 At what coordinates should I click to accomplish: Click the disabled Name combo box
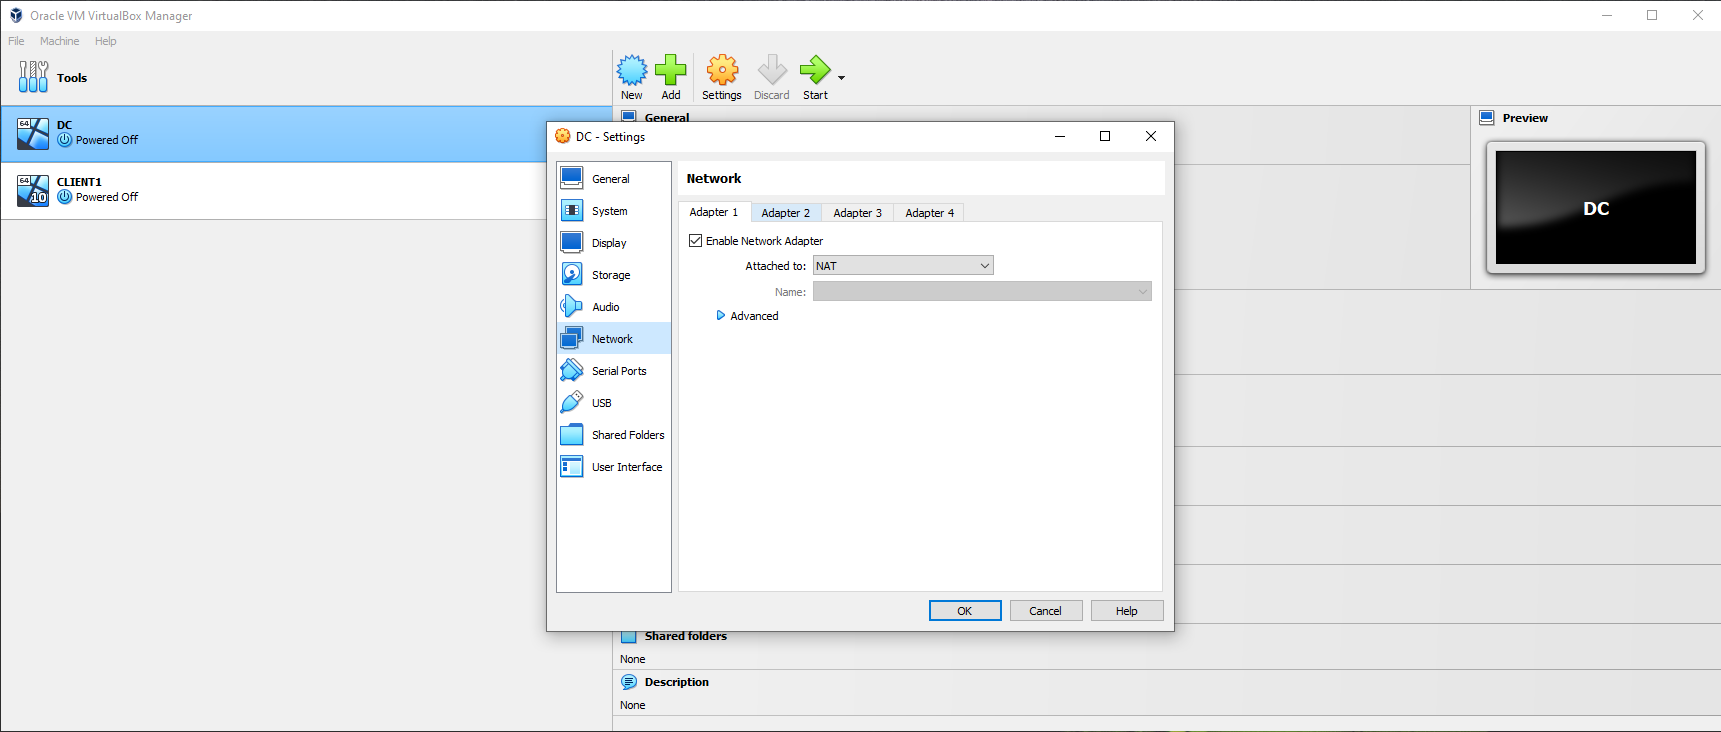click(982, 292)
